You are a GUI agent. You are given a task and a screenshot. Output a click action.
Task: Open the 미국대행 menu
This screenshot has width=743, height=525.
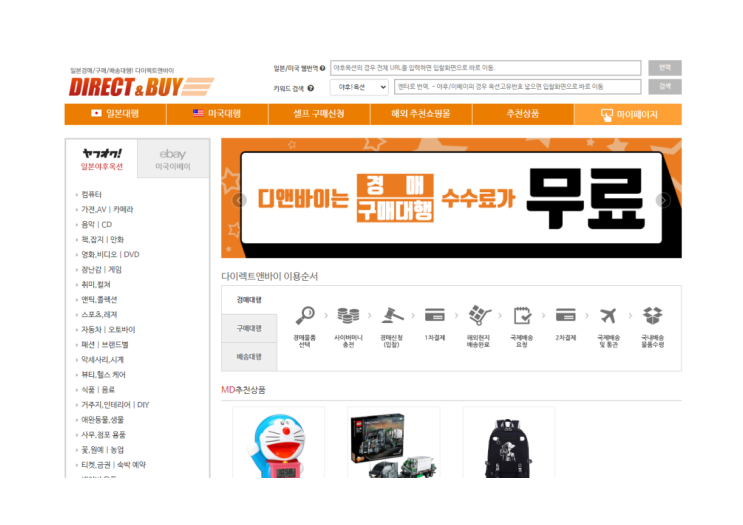[x=217, y=114]
